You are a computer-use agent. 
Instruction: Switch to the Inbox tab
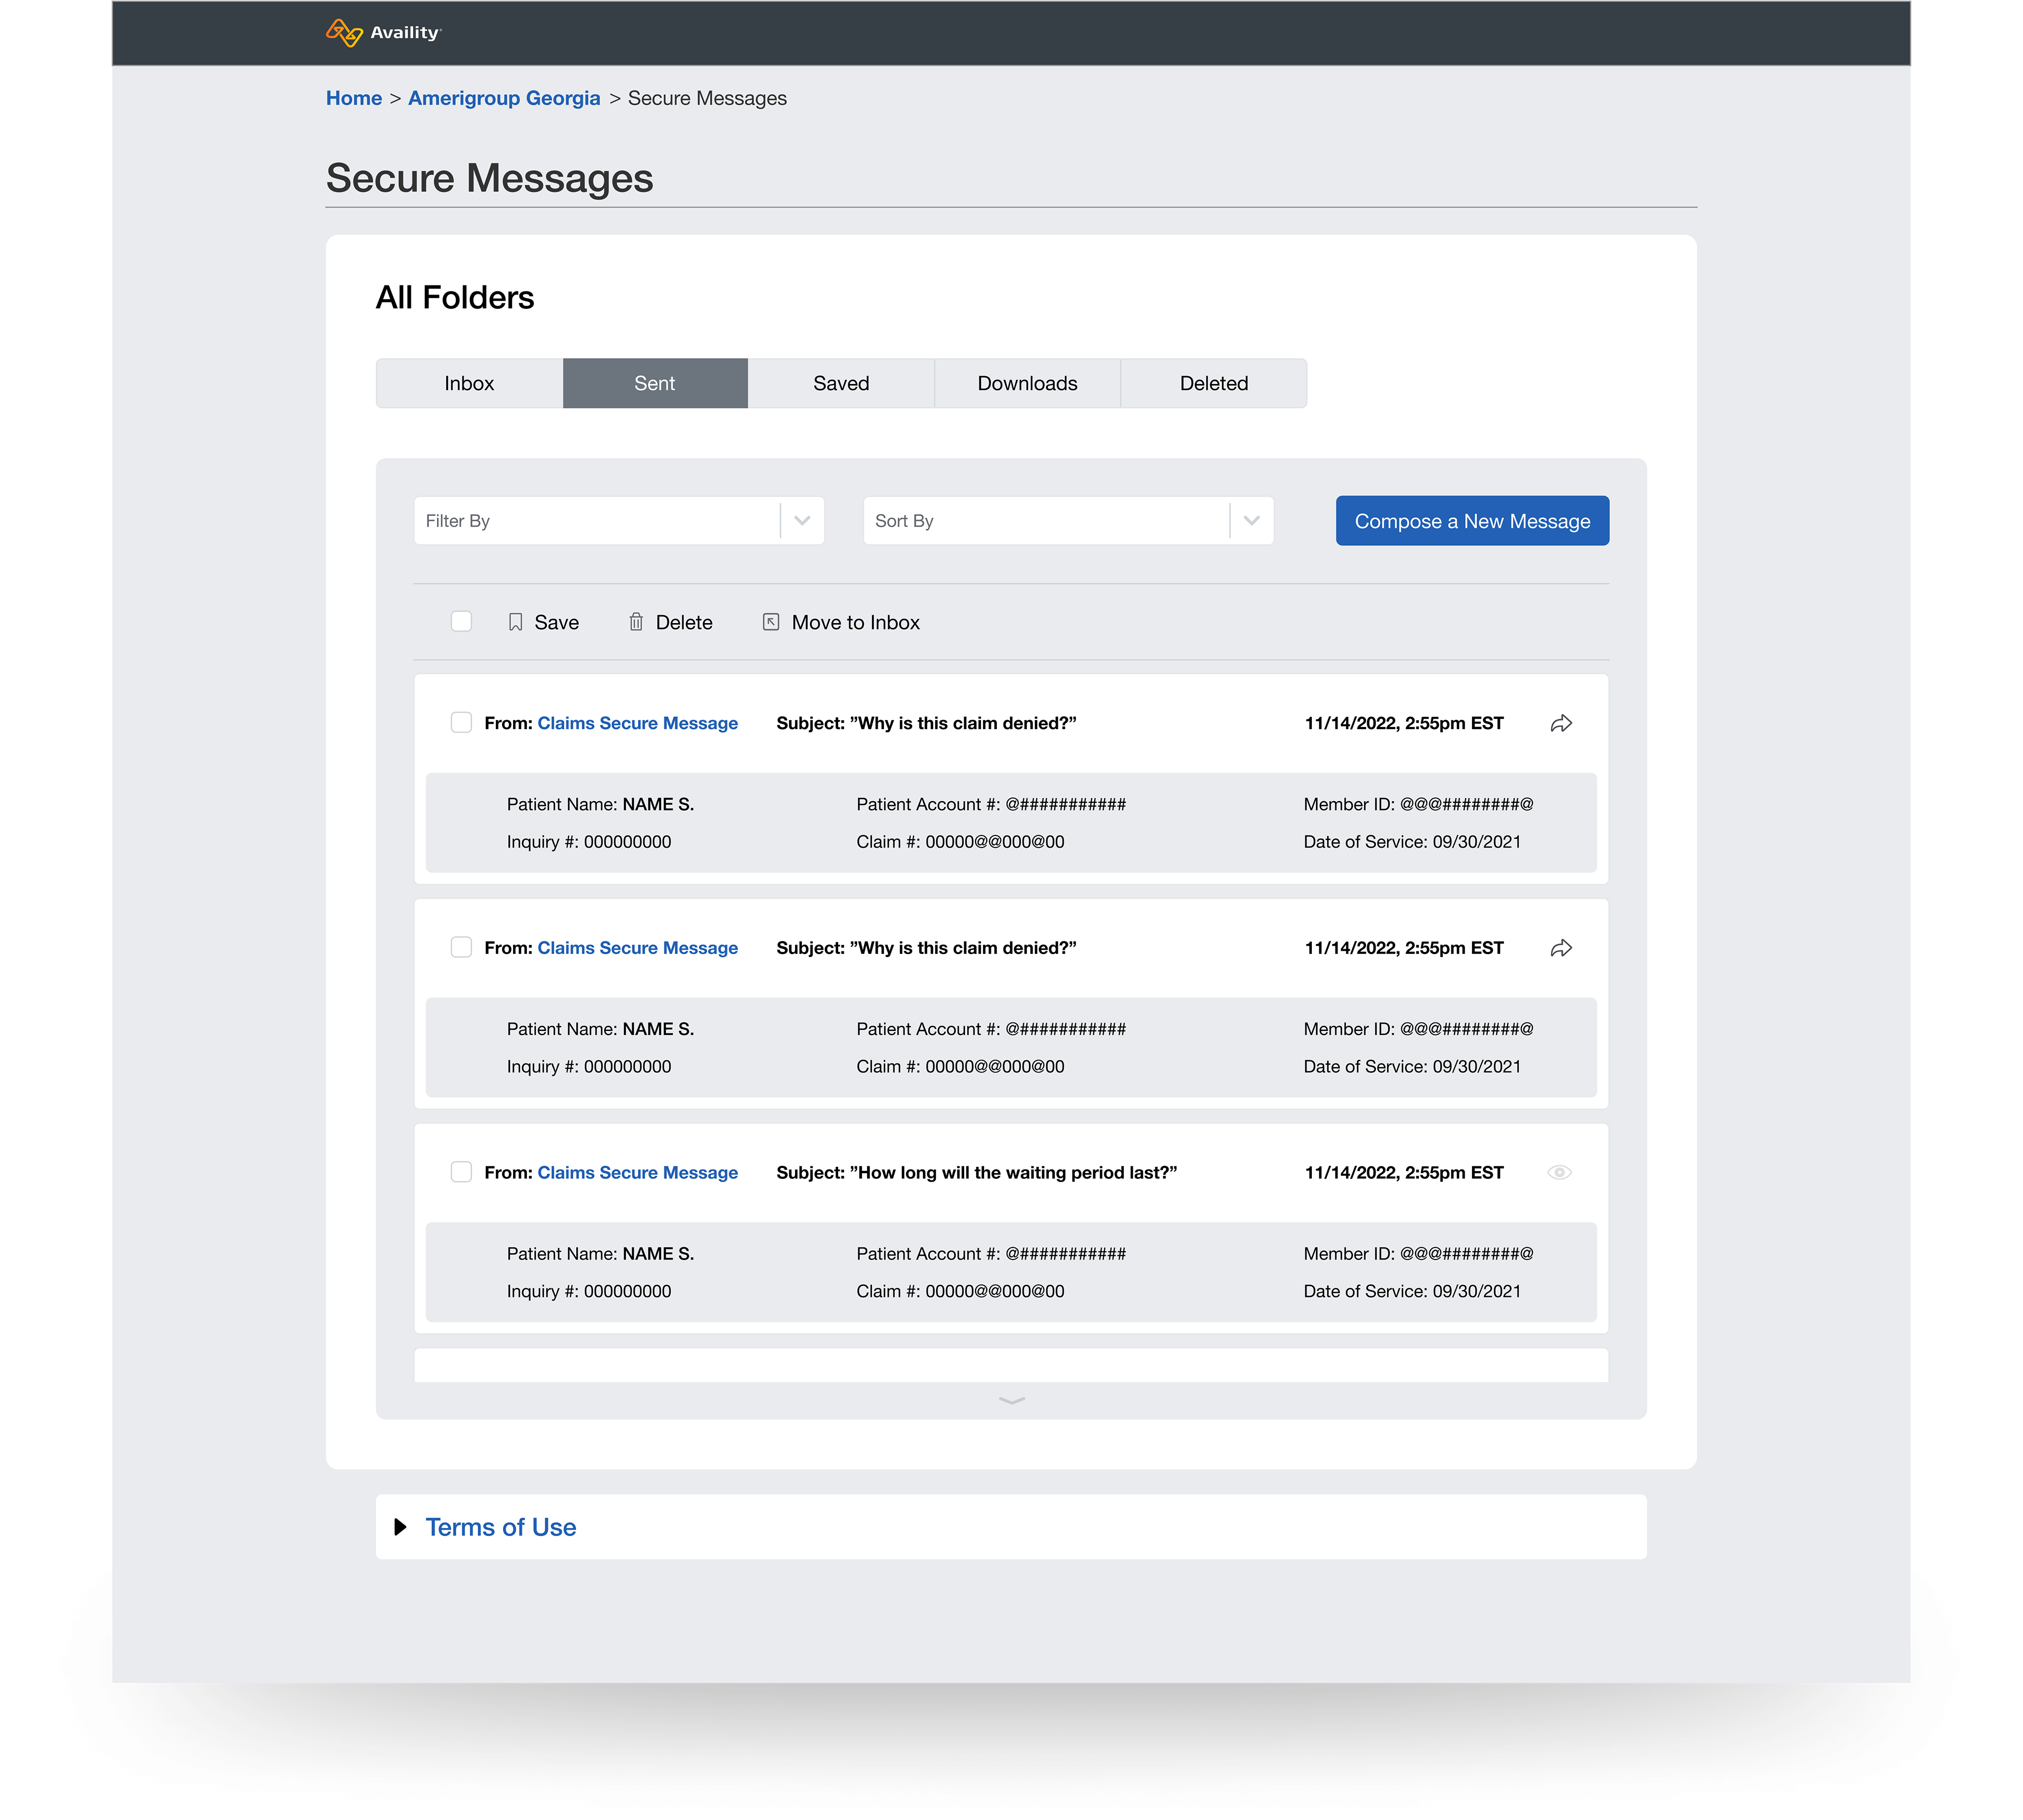tap(469, 383)
